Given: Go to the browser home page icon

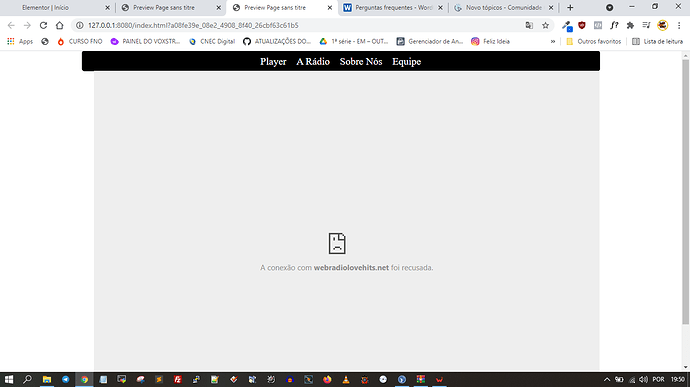Looking at the screenshot, I should click(x=59, y=26).
